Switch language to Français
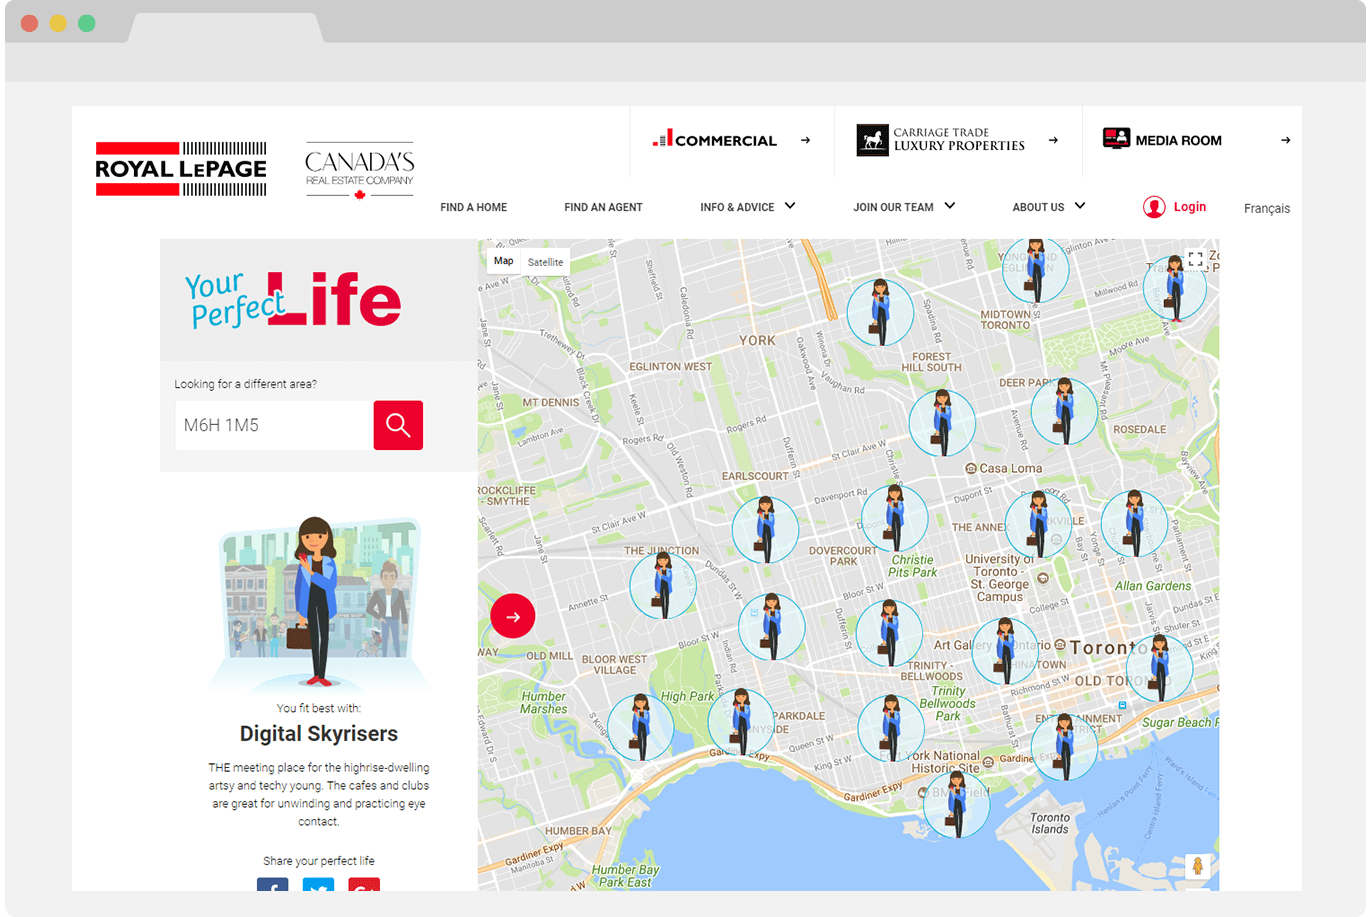Viewport: 1371px width, 917px height. (1266, 208)
